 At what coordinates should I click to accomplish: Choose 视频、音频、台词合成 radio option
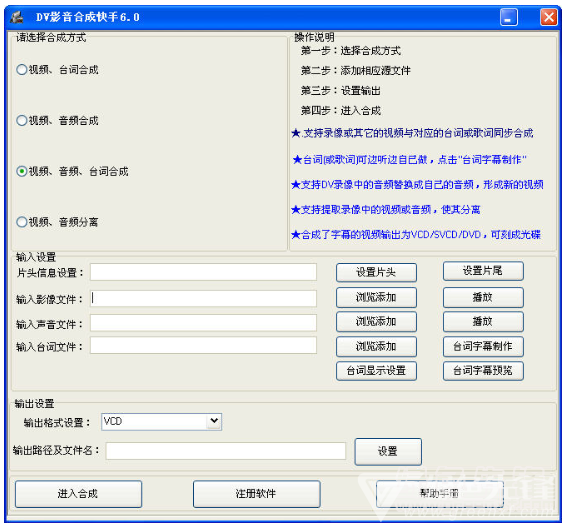tap(72, 171)
